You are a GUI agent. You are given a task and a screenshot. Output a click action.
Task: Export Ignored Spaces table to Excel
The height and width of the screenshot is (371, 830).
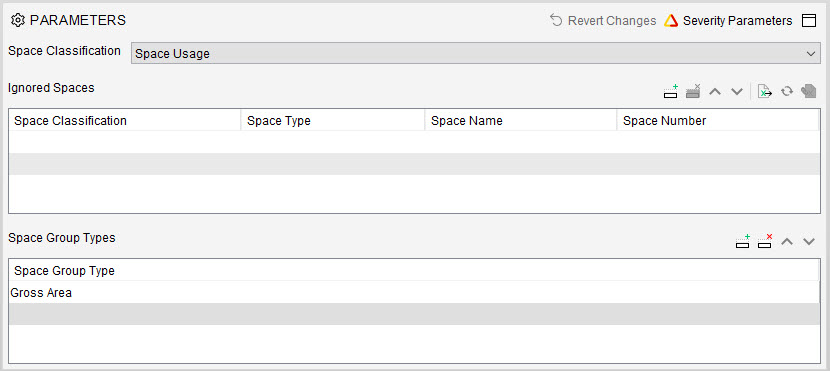(764, 91)
